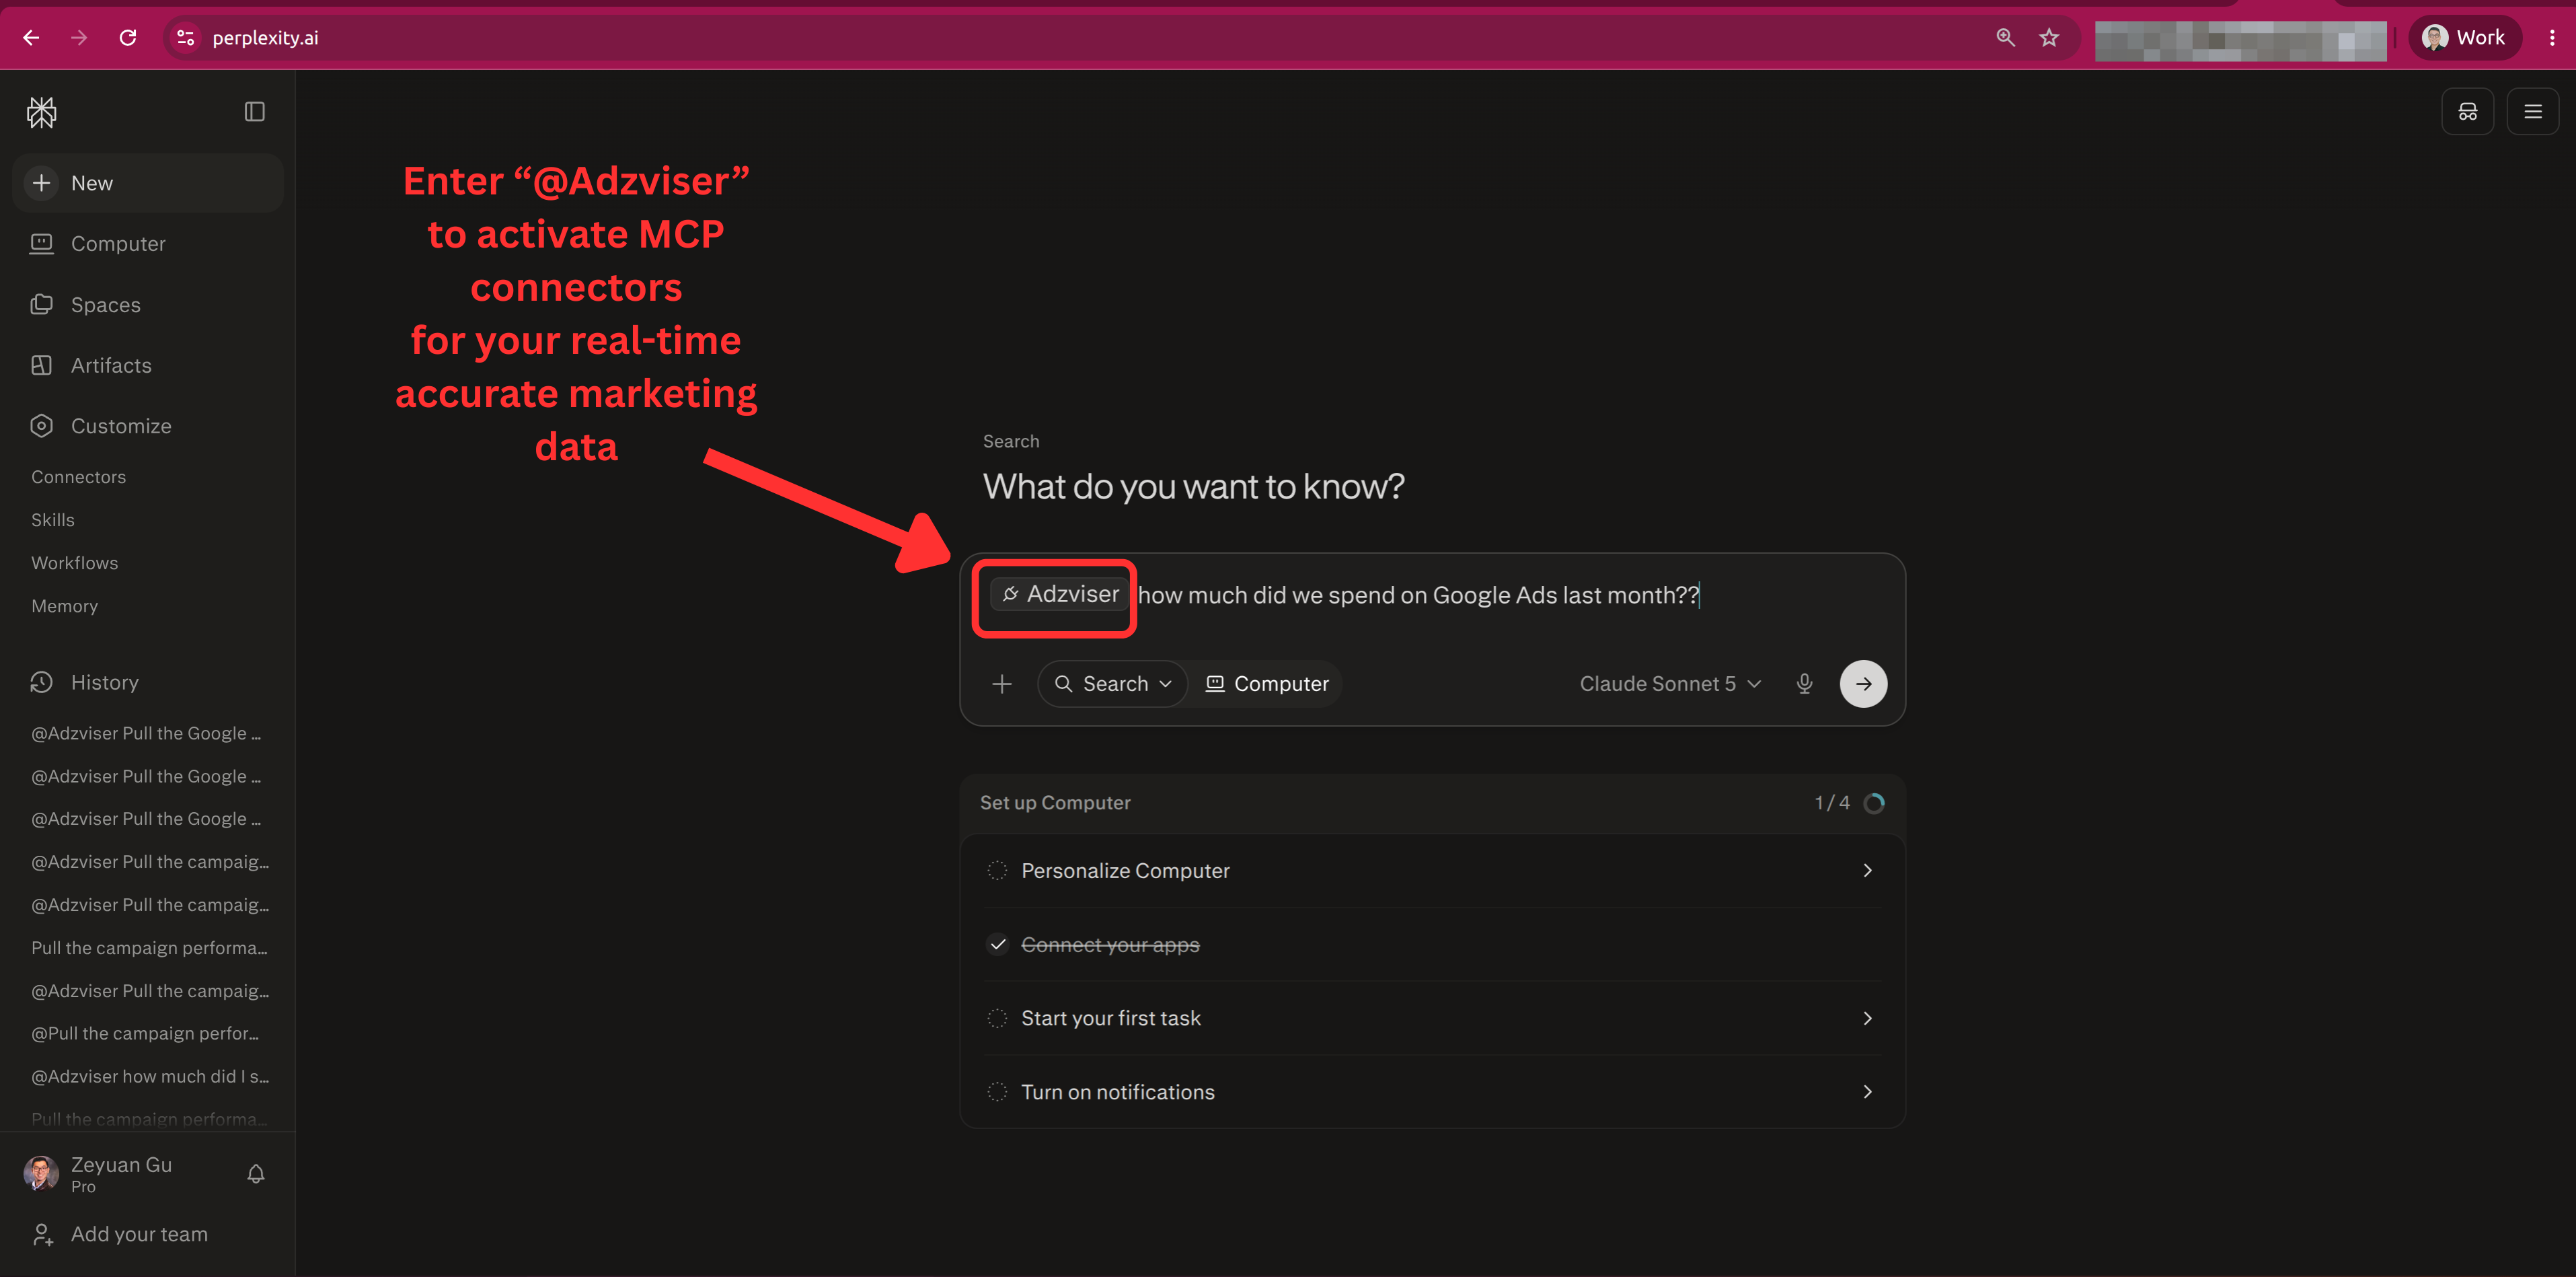Switch to Computer mode toggle
Image resolution: width=2576 pixels, height=1277 pixels.
click(1266, 684)
